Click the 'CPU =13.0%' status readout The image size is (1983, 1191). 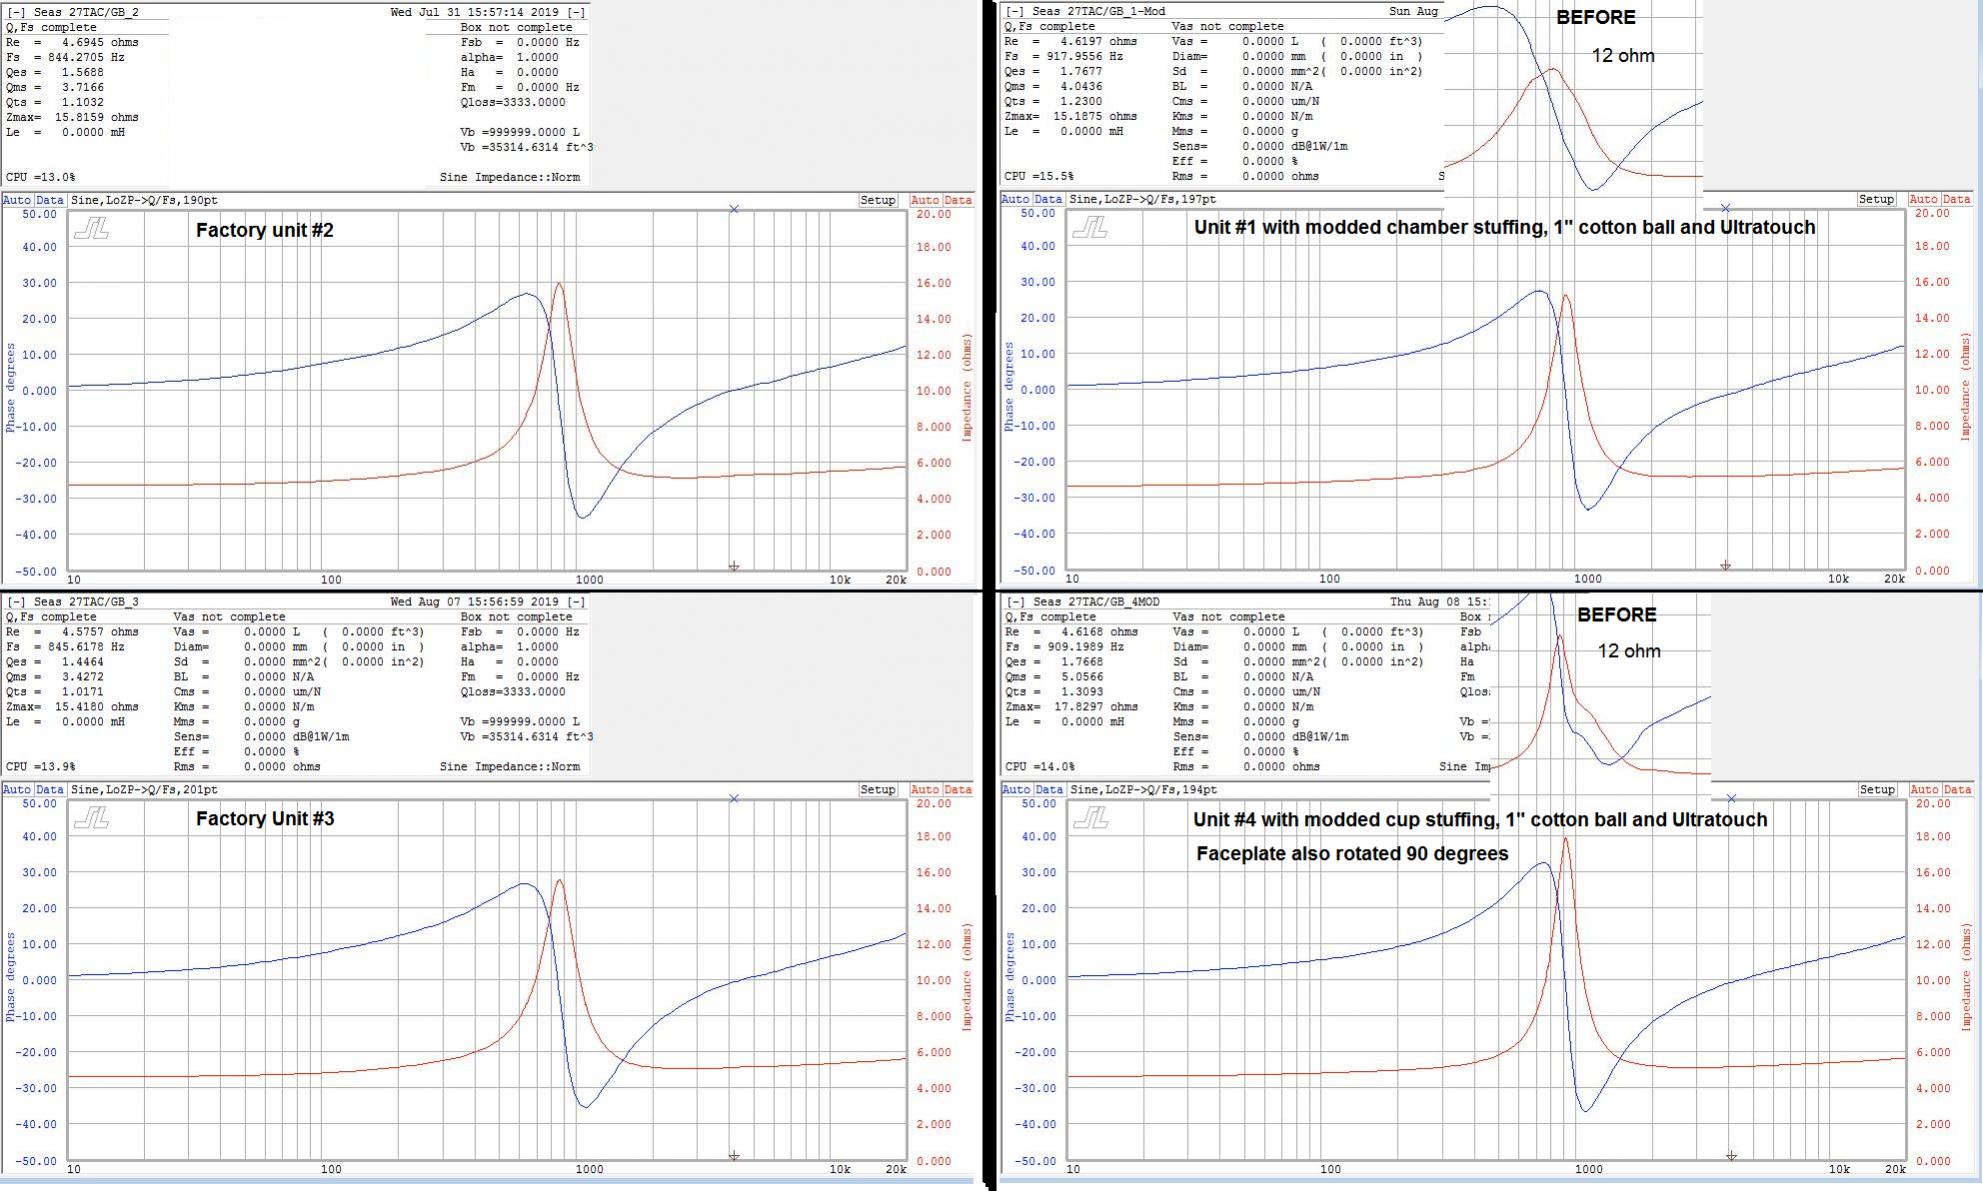(x=41, y=177)
